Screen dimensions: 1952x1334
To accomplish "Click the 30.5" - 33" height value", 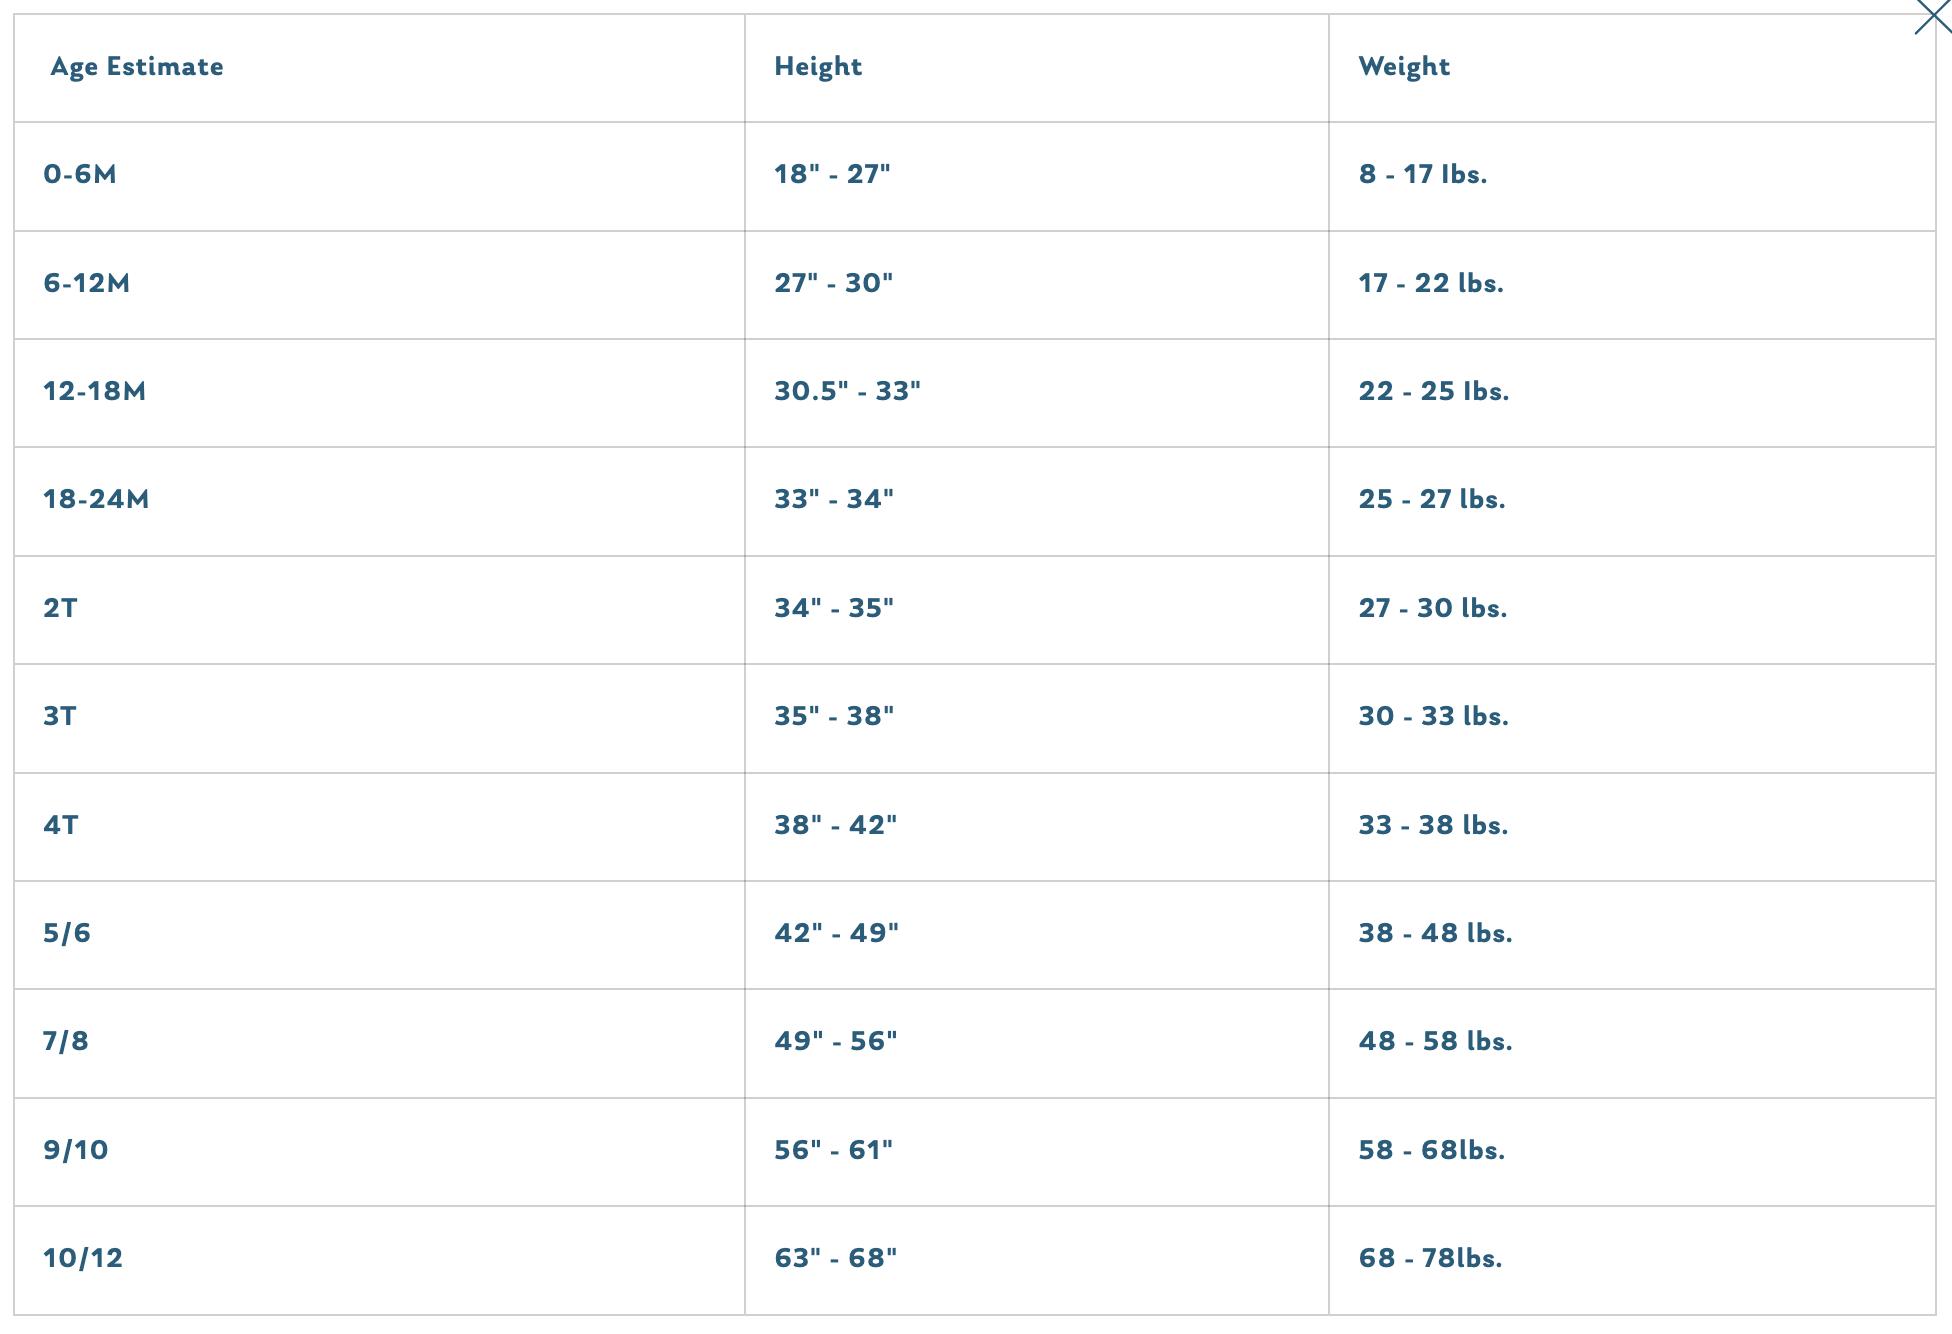I will click(x=847, y=391).
